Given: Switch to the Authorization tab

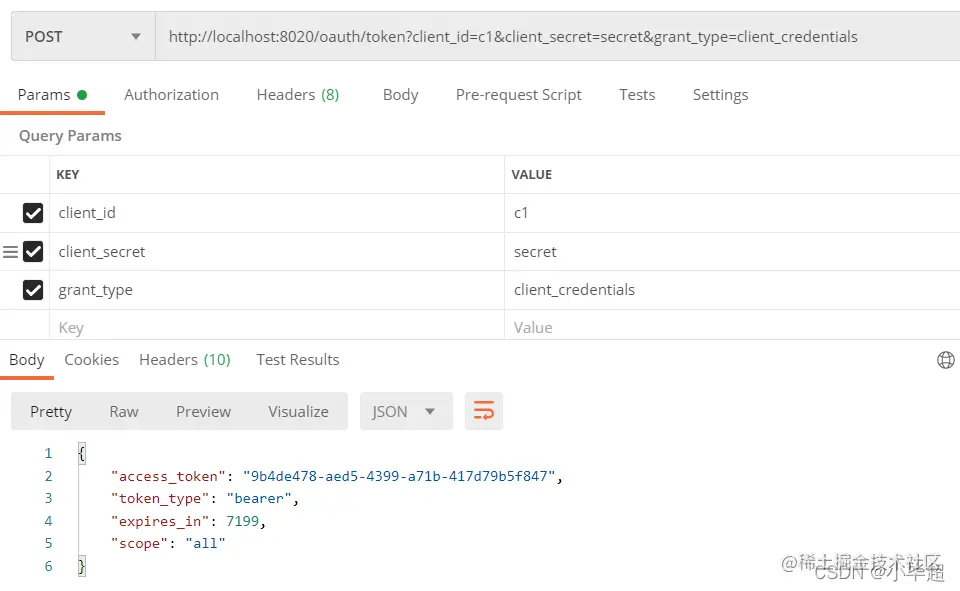Looking at the screenshot, I should click(x=171, y=95).
